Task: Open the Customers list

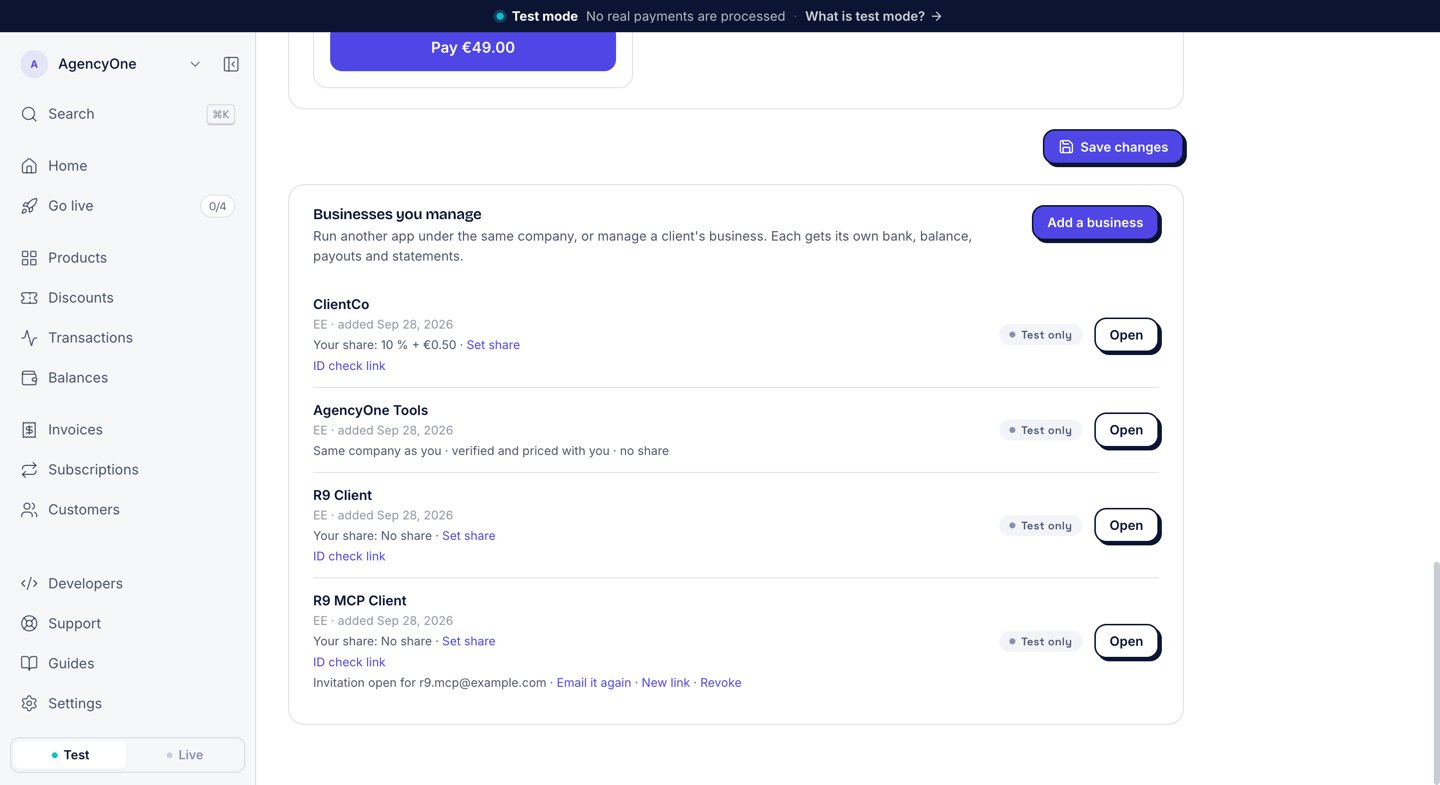Action: (x=127, y=510)
